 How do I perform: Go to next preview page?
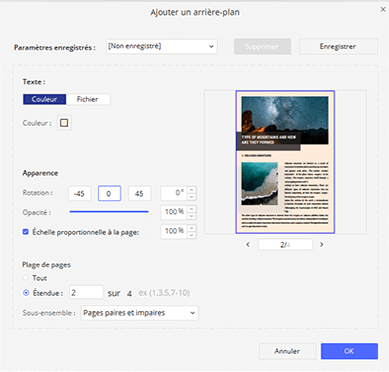point(321,245)
